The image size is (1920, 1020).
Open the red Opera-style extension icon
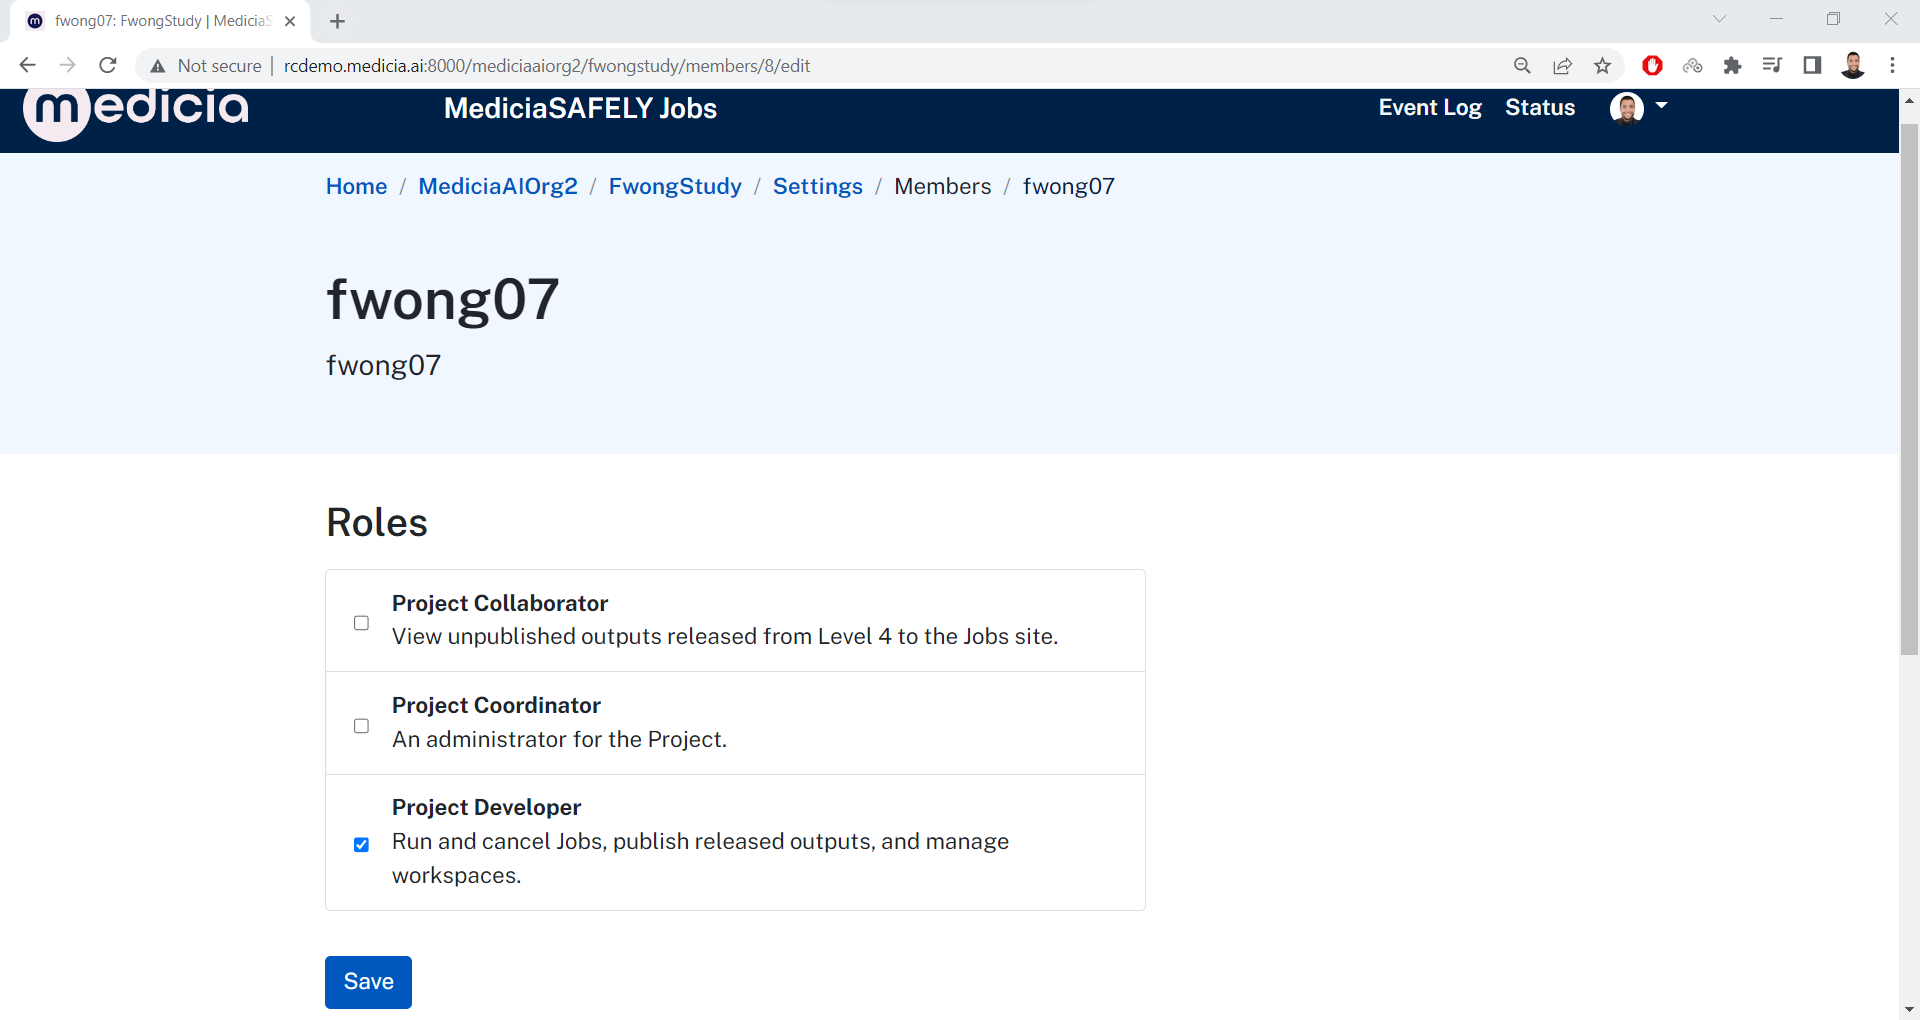[1652, 66]
